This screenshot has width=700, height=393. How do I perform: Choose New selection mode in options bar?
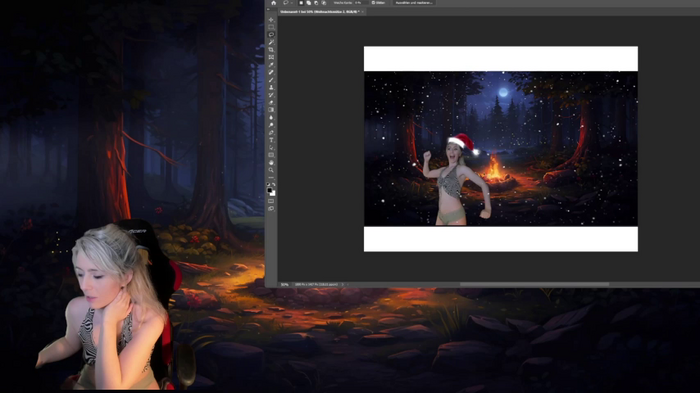pos(301,3)
